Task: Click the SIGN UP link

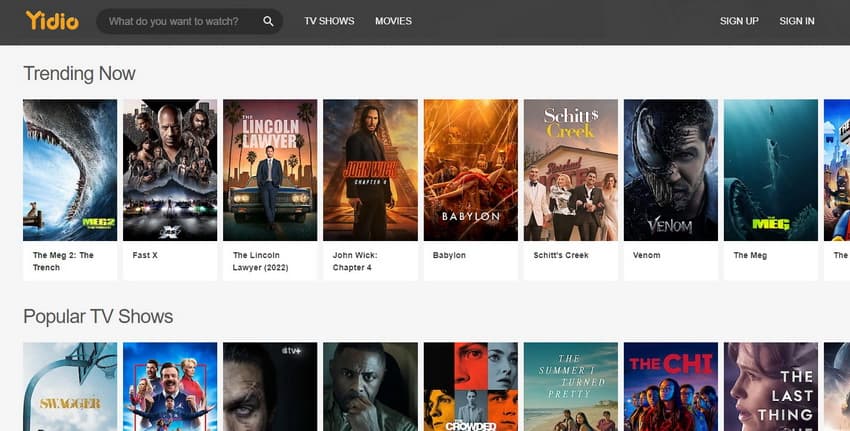Action: [739, 21]
